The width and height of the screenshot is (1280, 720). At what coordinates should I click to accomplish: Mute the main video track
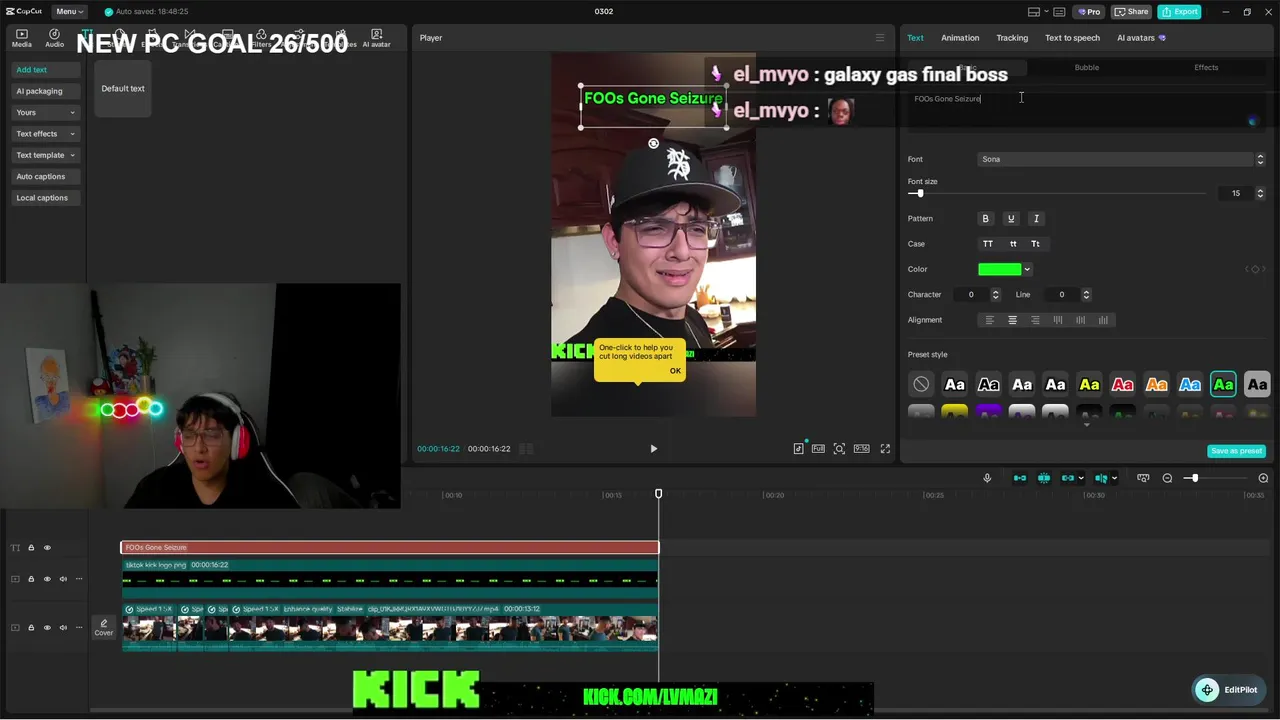[63, 628]
